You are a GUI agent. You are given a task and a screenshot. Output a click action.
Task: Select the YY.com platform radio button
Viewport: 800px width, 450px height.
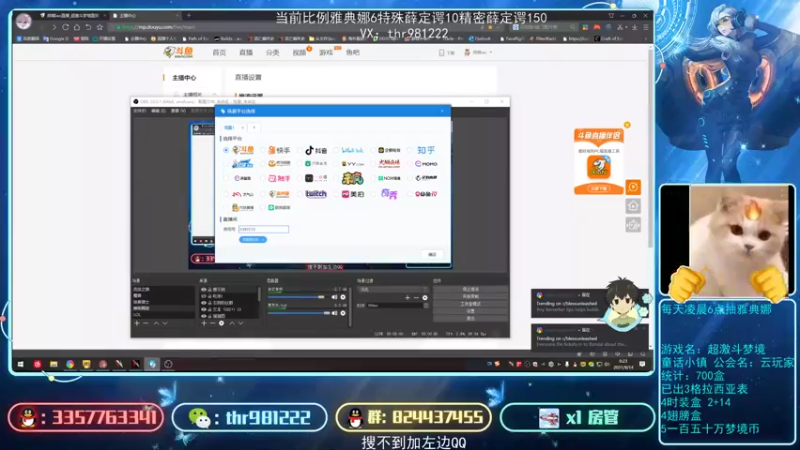coord(336,164)
